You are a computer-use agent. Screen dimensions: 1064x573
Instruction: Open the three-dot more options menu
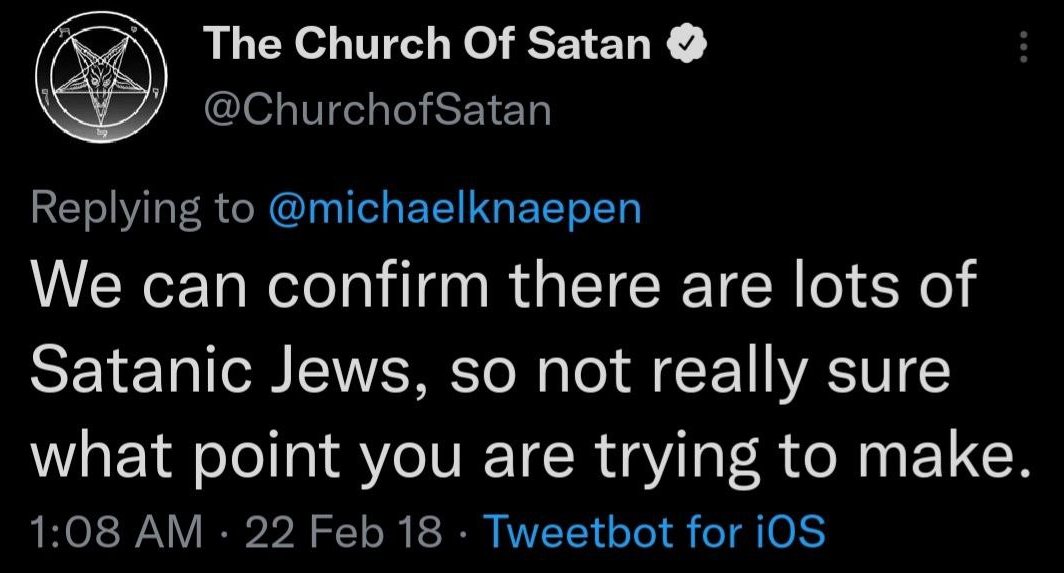pyautogui.click(x=1024, y=47)
